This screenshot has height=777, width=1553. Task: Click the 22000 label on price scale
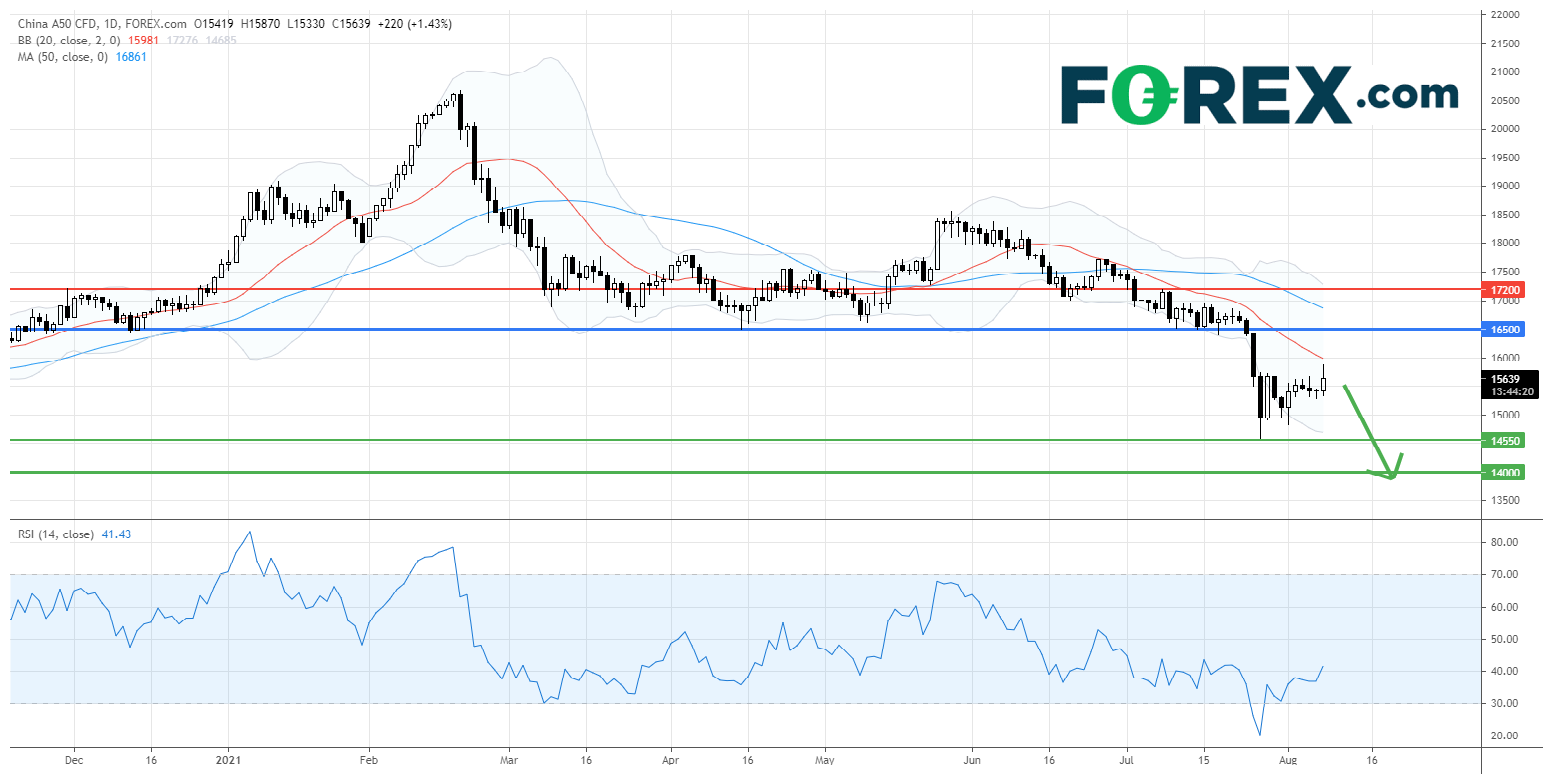(x=1505, y=15)
